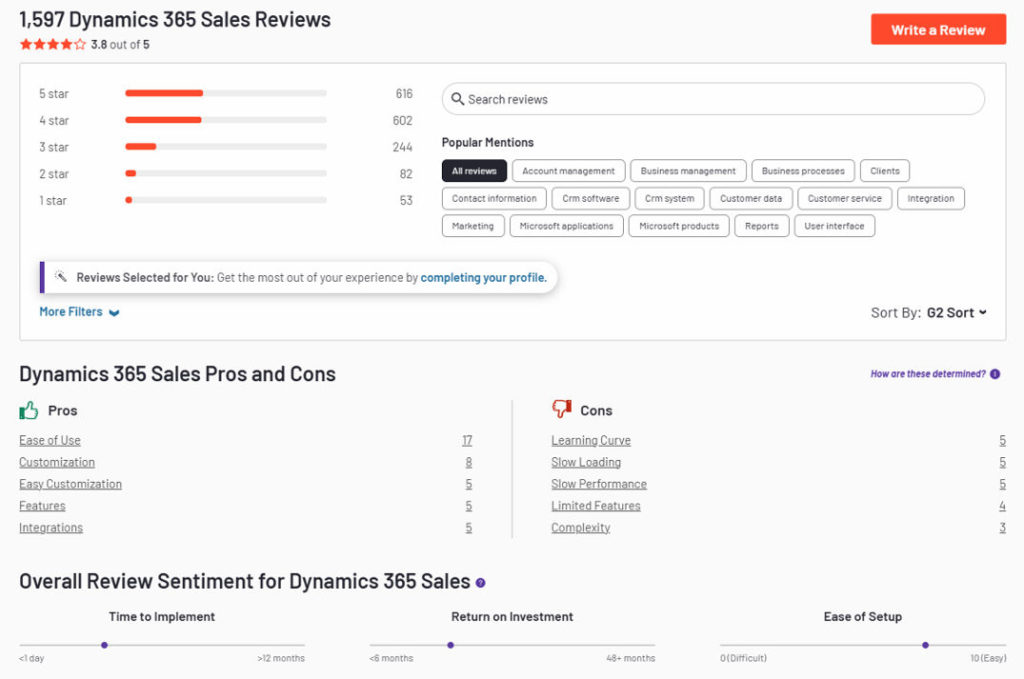Open the Slow Performance con link

pyautogui.click(x=599, y=484)
